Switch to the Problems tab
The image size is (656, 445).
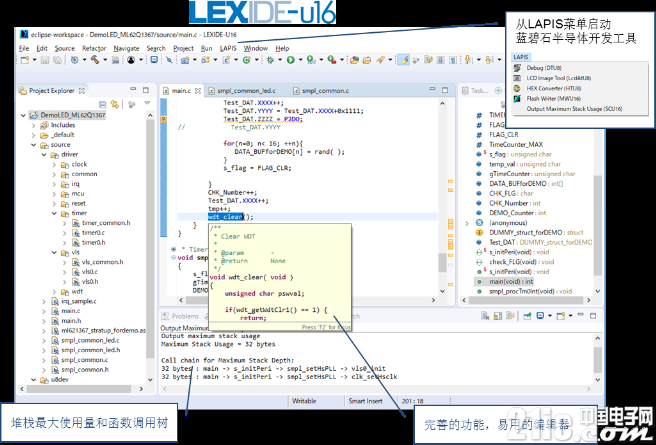tap(181, 316)
